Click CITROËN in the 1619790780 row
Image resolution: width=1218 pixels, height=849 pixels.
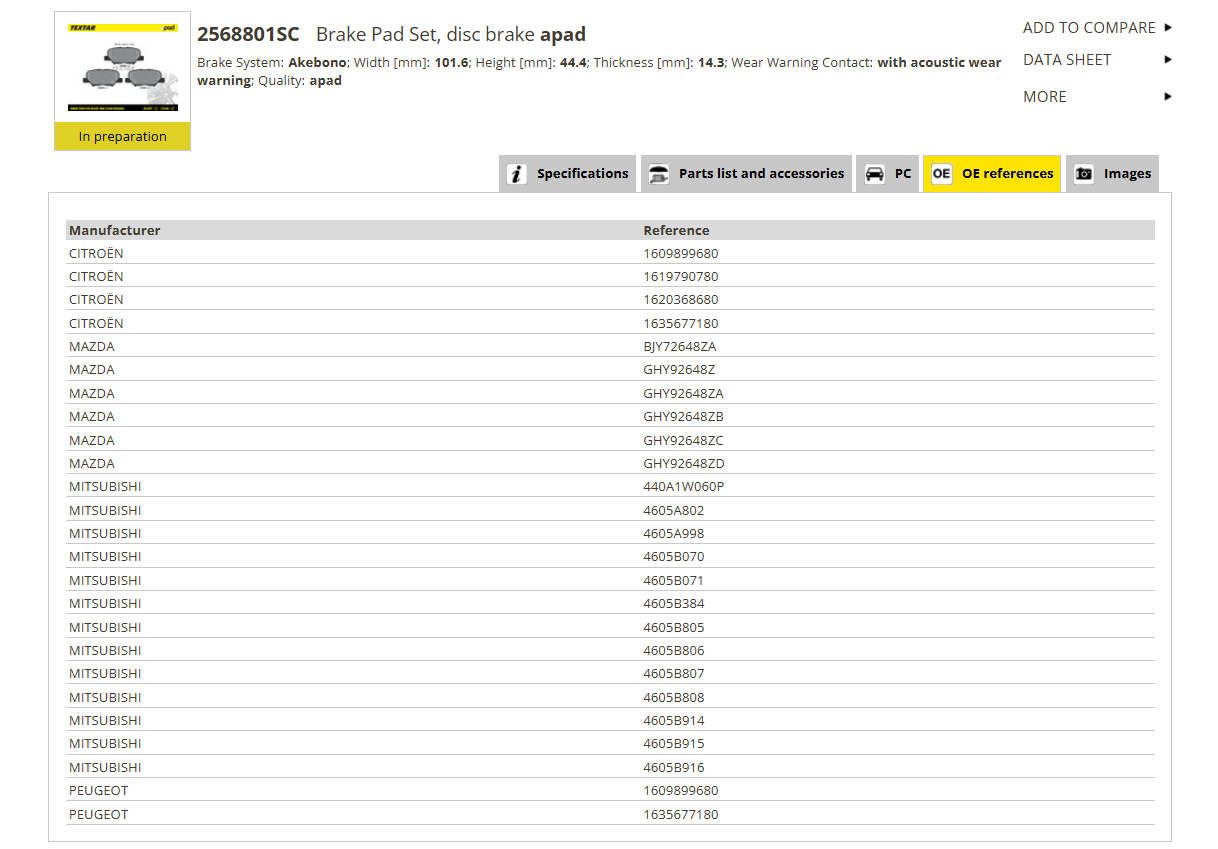[x=96, y=276]
